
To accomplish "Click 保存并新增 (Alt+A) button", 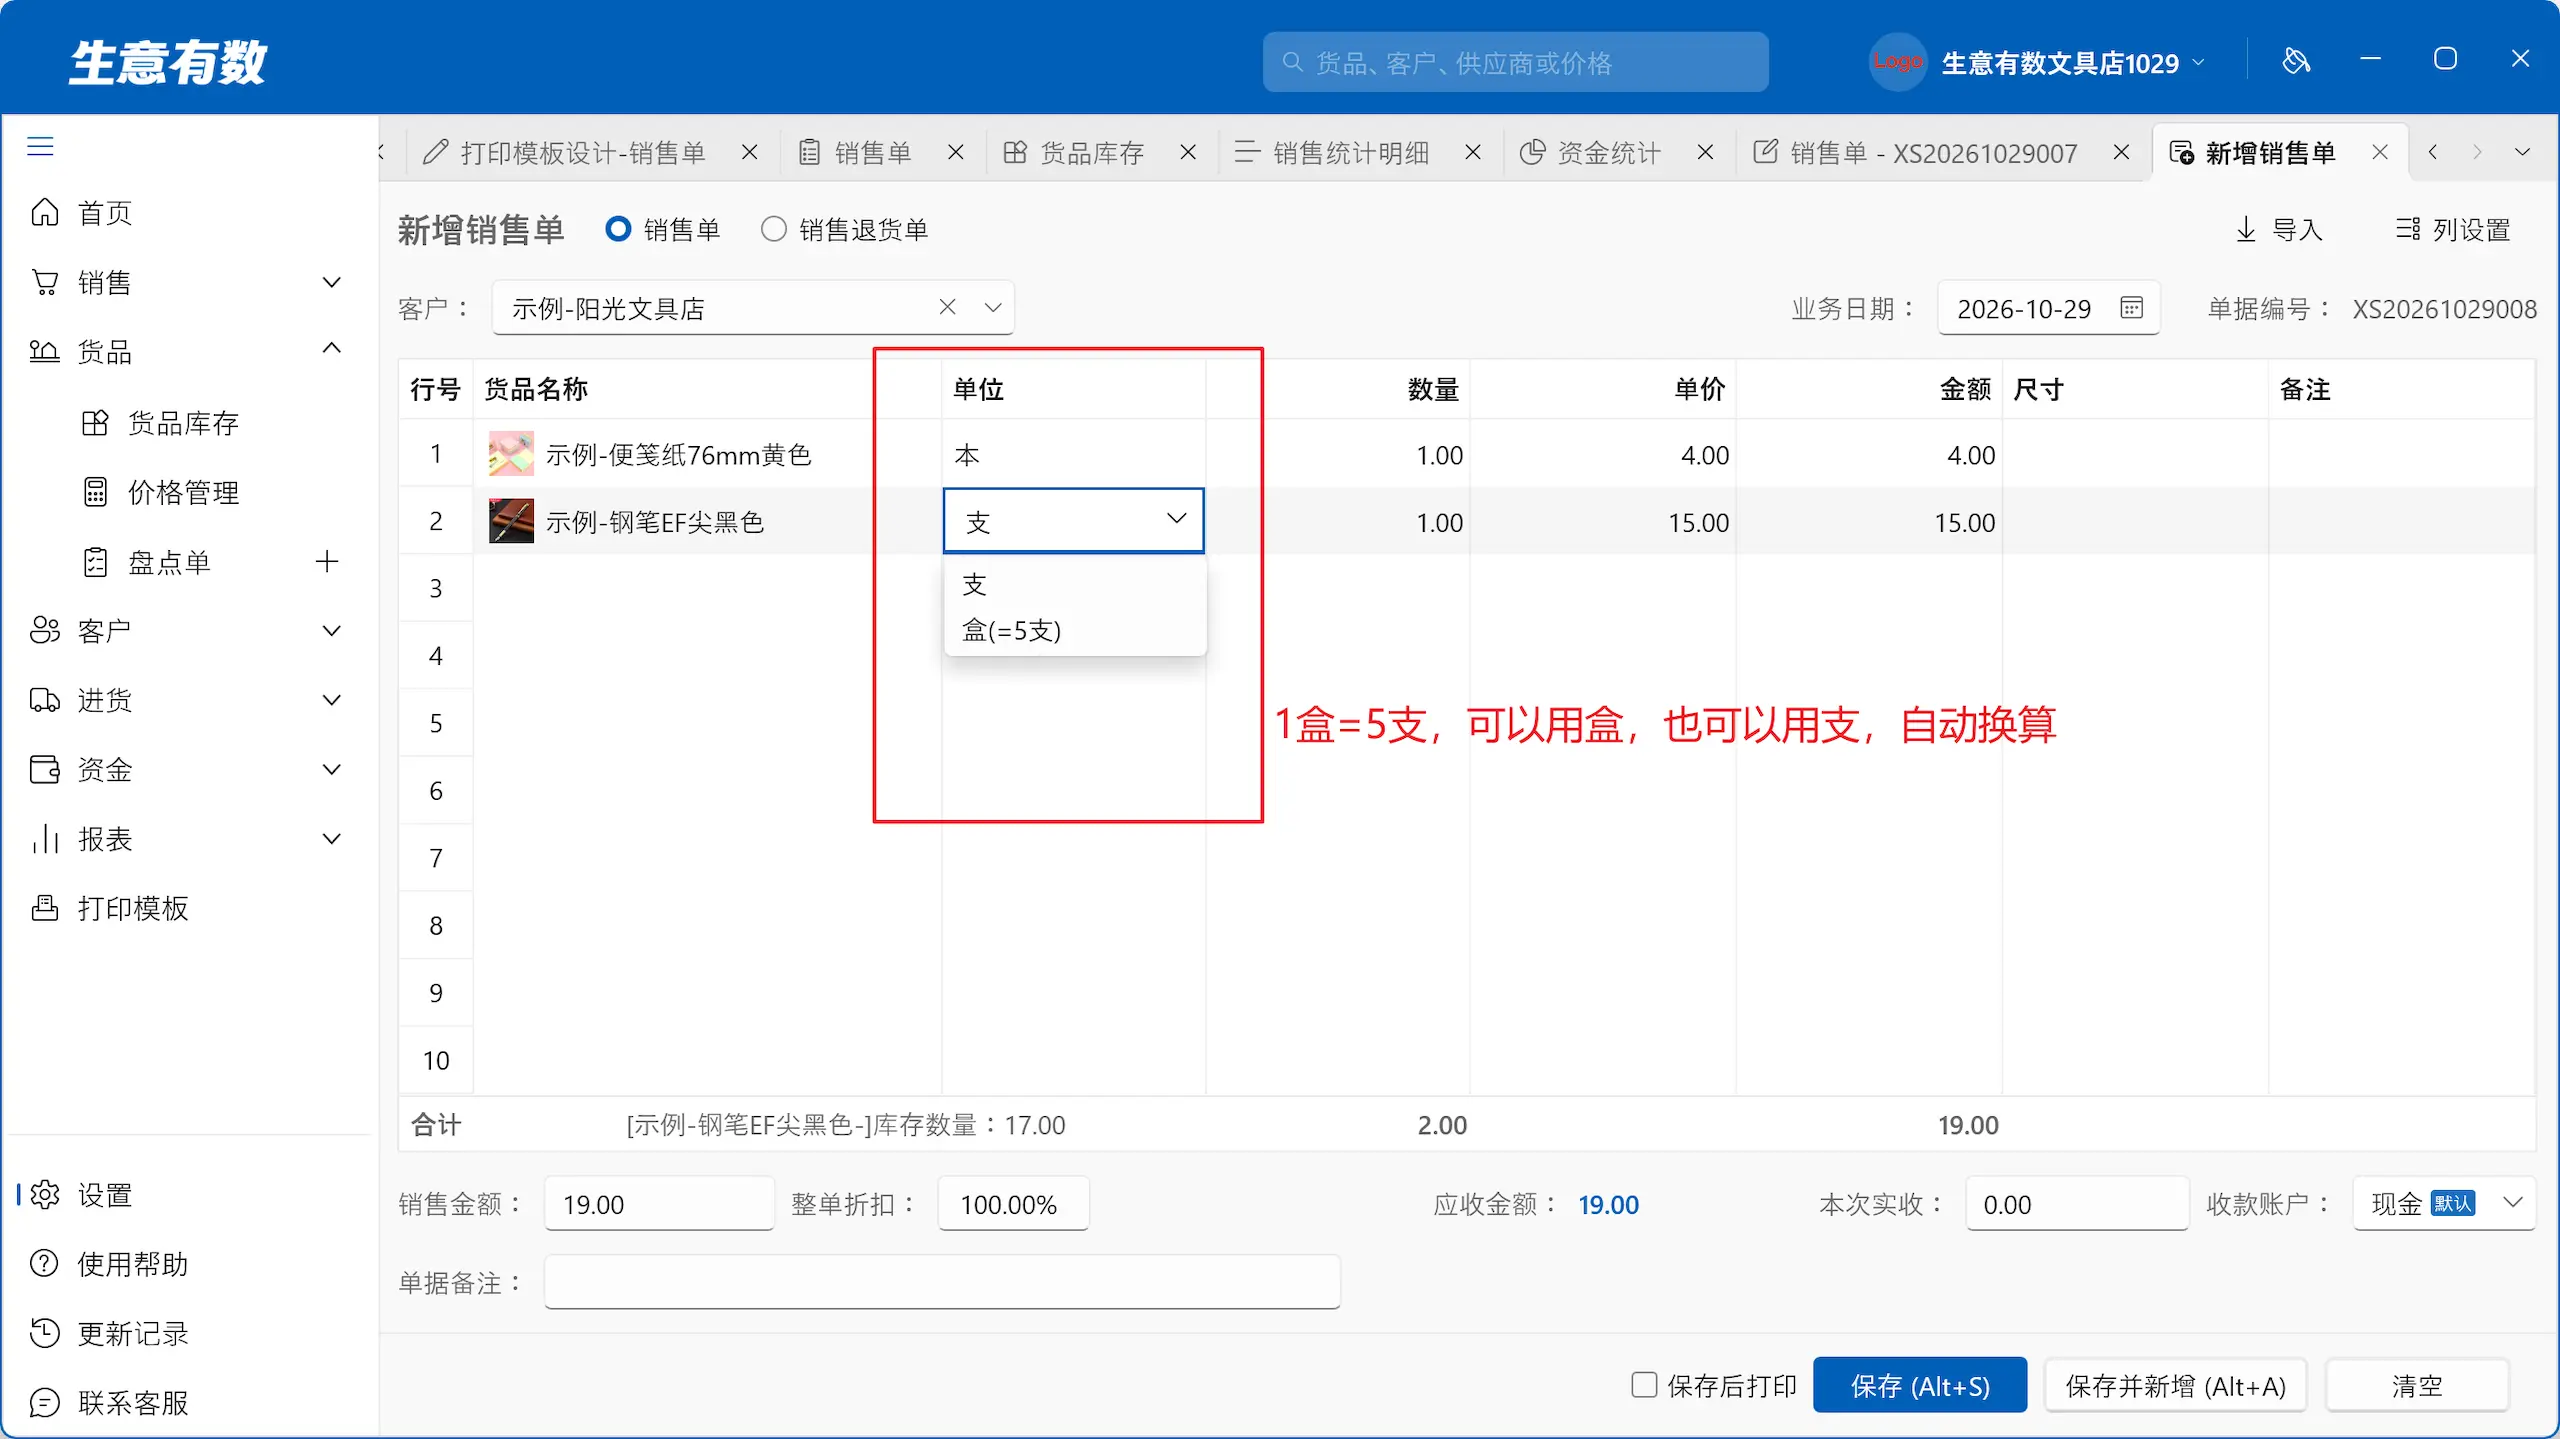I will point(2176,1385).
